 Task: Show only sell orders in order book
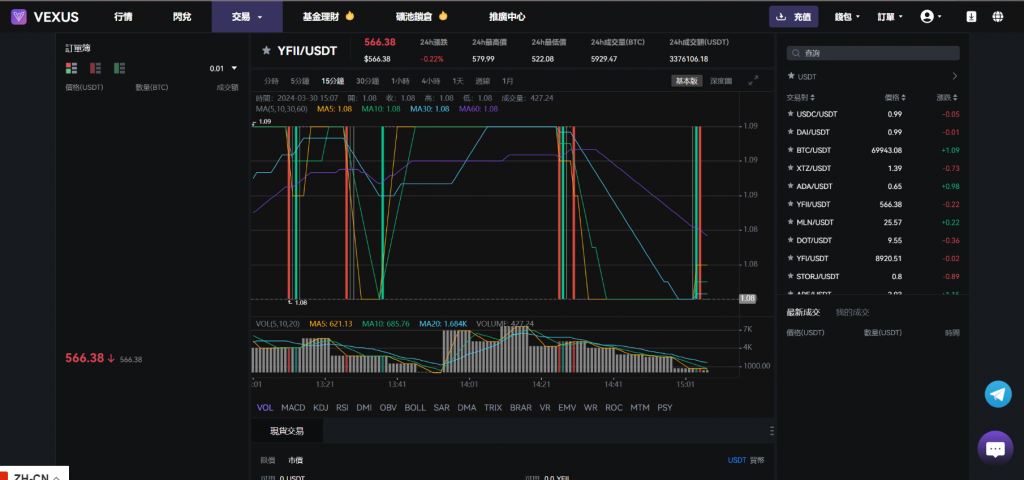pyautogui.click(x=95, y=68)
